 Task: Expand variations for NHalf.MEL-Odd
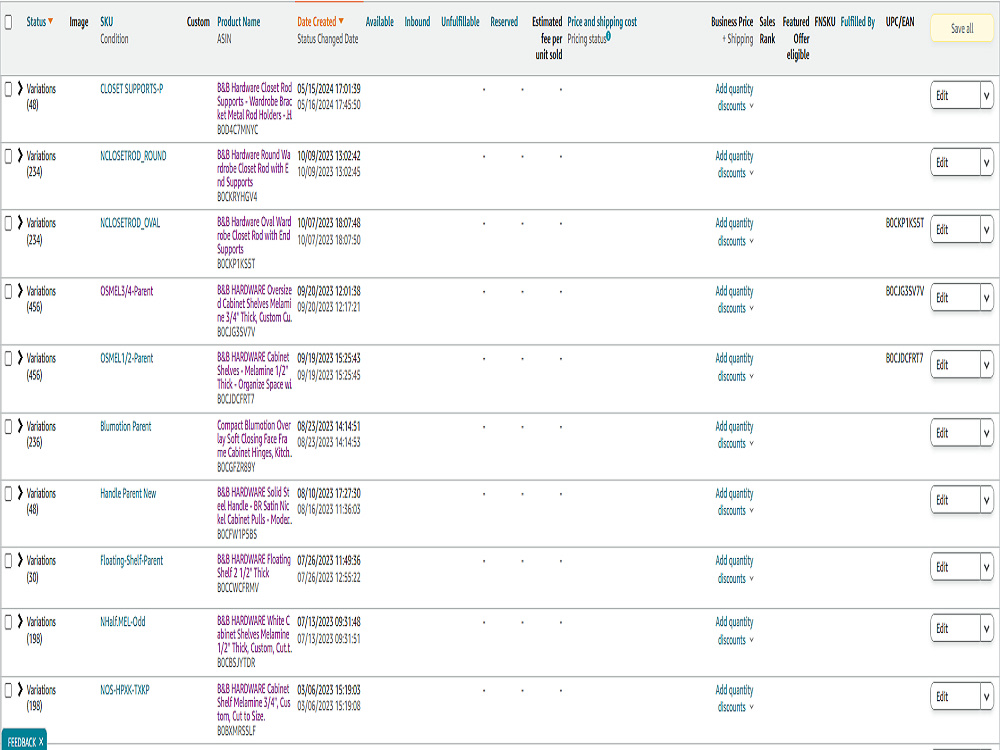pyautogui.click(x=20, y=621)
